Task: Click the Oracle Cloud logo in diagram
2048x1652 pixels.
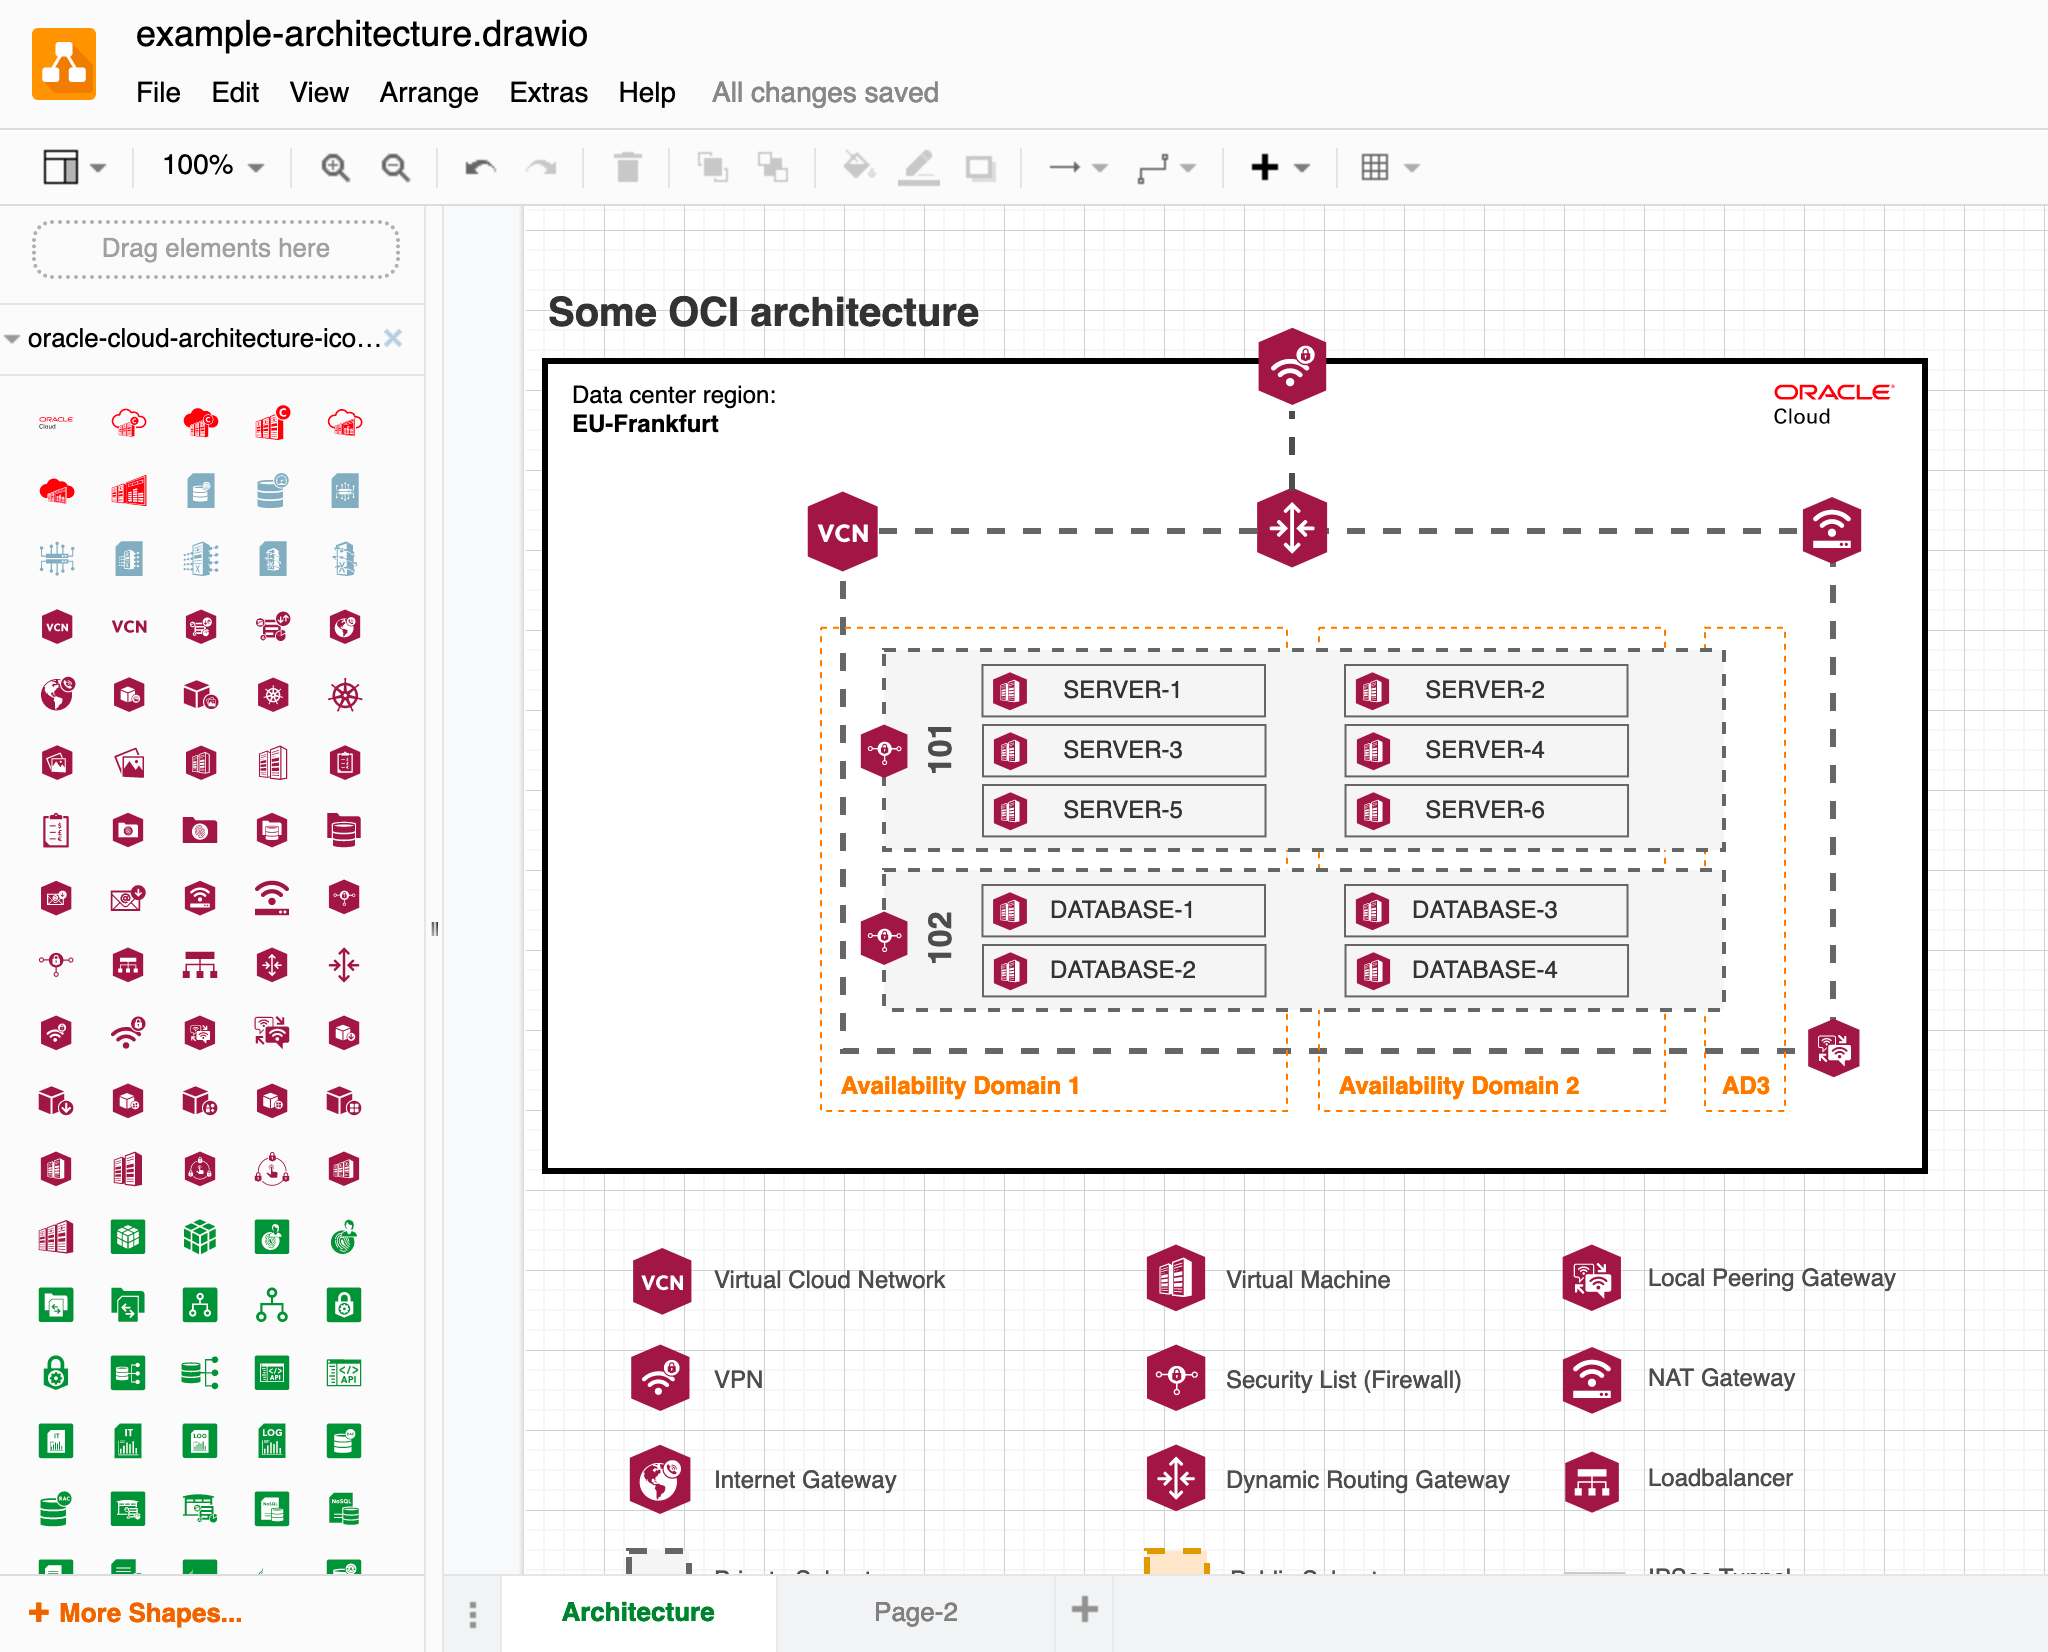Action: point(1832,404)
